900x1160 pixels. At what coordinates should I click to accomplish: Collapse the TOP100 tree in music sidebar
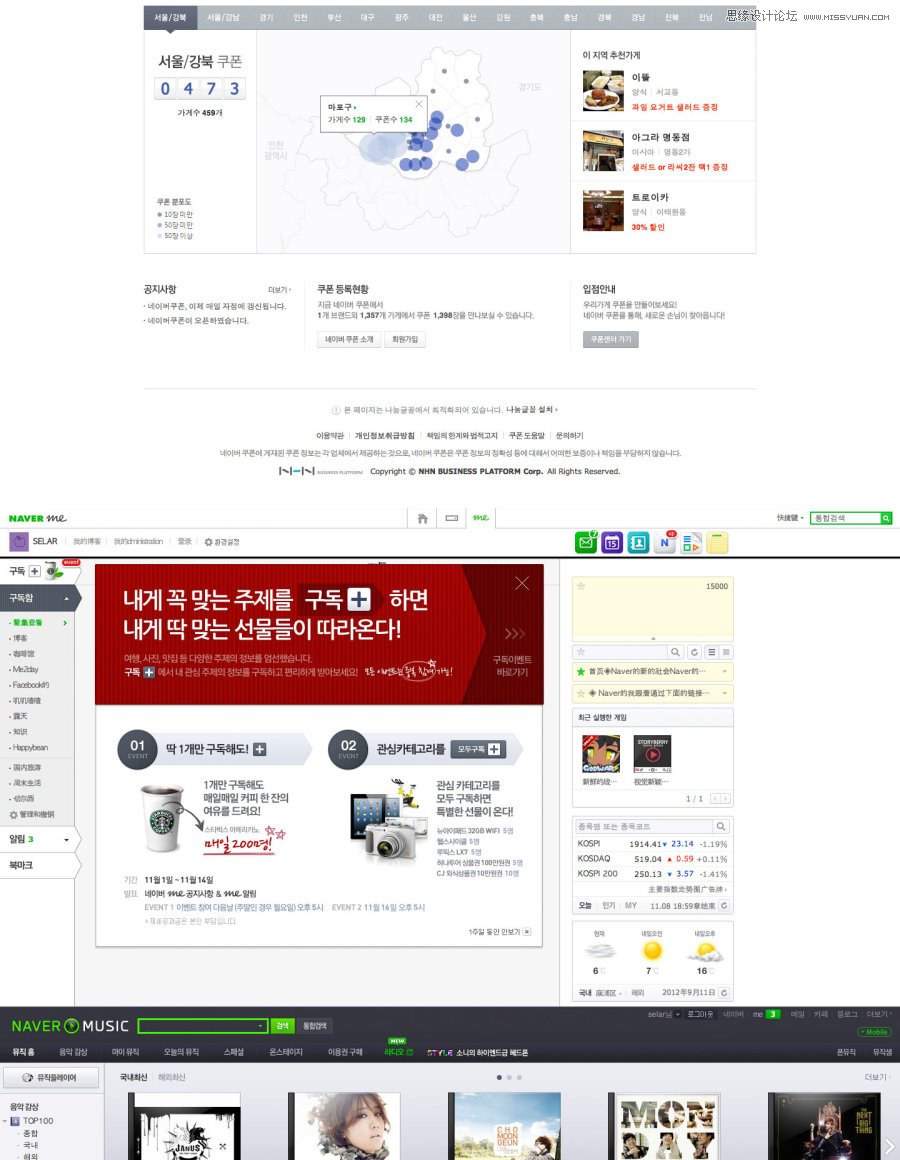point(5,1121)
